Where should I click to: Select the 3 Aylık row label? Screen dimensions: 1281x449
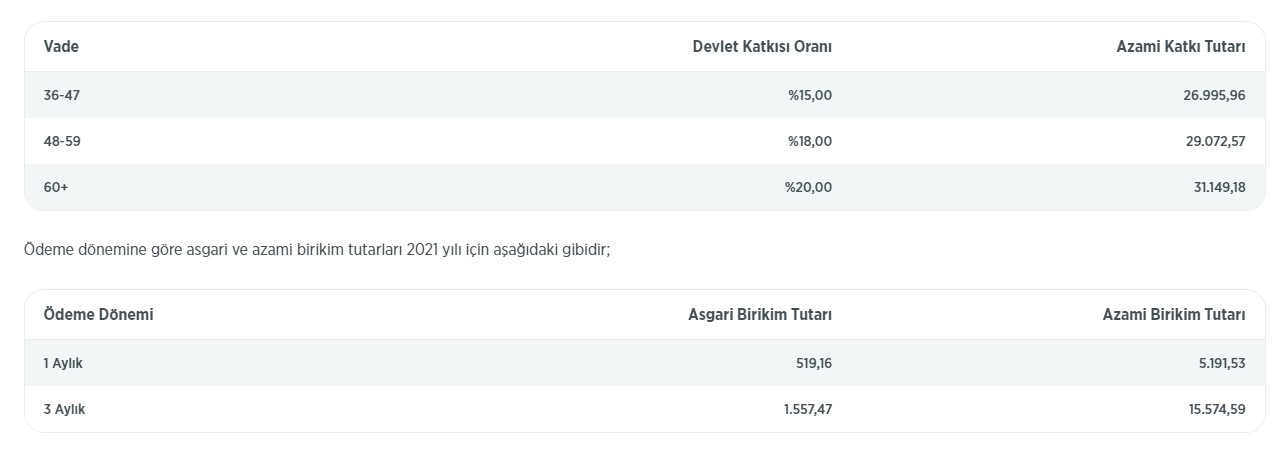[64, 409]
